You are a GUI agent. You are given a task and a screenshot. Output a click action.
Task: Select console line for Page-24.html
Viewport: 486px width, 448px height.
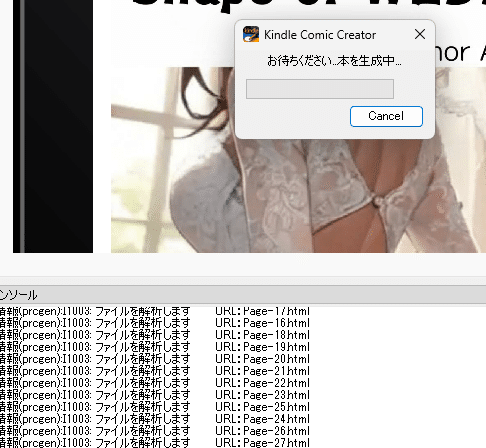click(155, 419)
